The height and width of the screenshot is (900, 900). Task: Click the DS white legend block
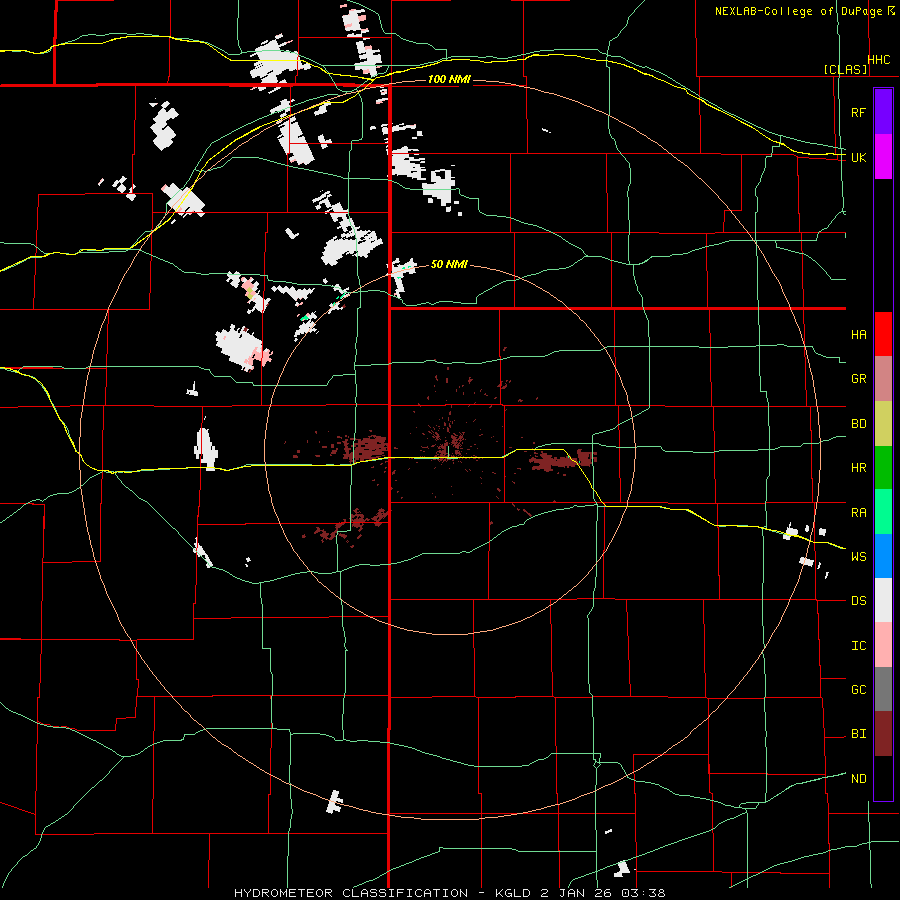click(x=883, y=600)
